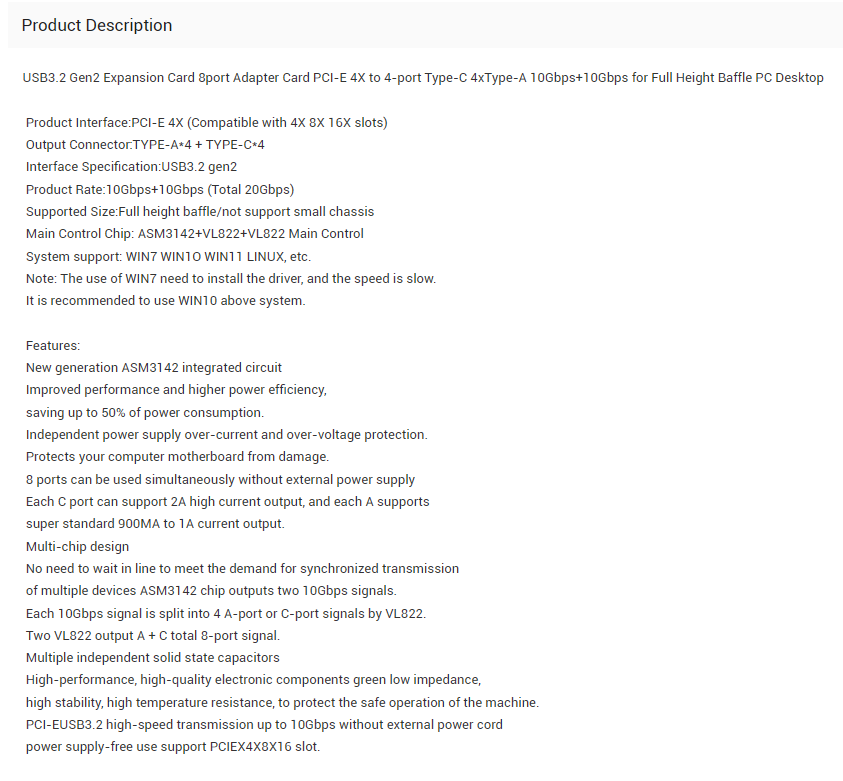The height and width of the screenshot is (781, 843).
Task: Click the over-current and over-voltage protection line
Action: 226,434
